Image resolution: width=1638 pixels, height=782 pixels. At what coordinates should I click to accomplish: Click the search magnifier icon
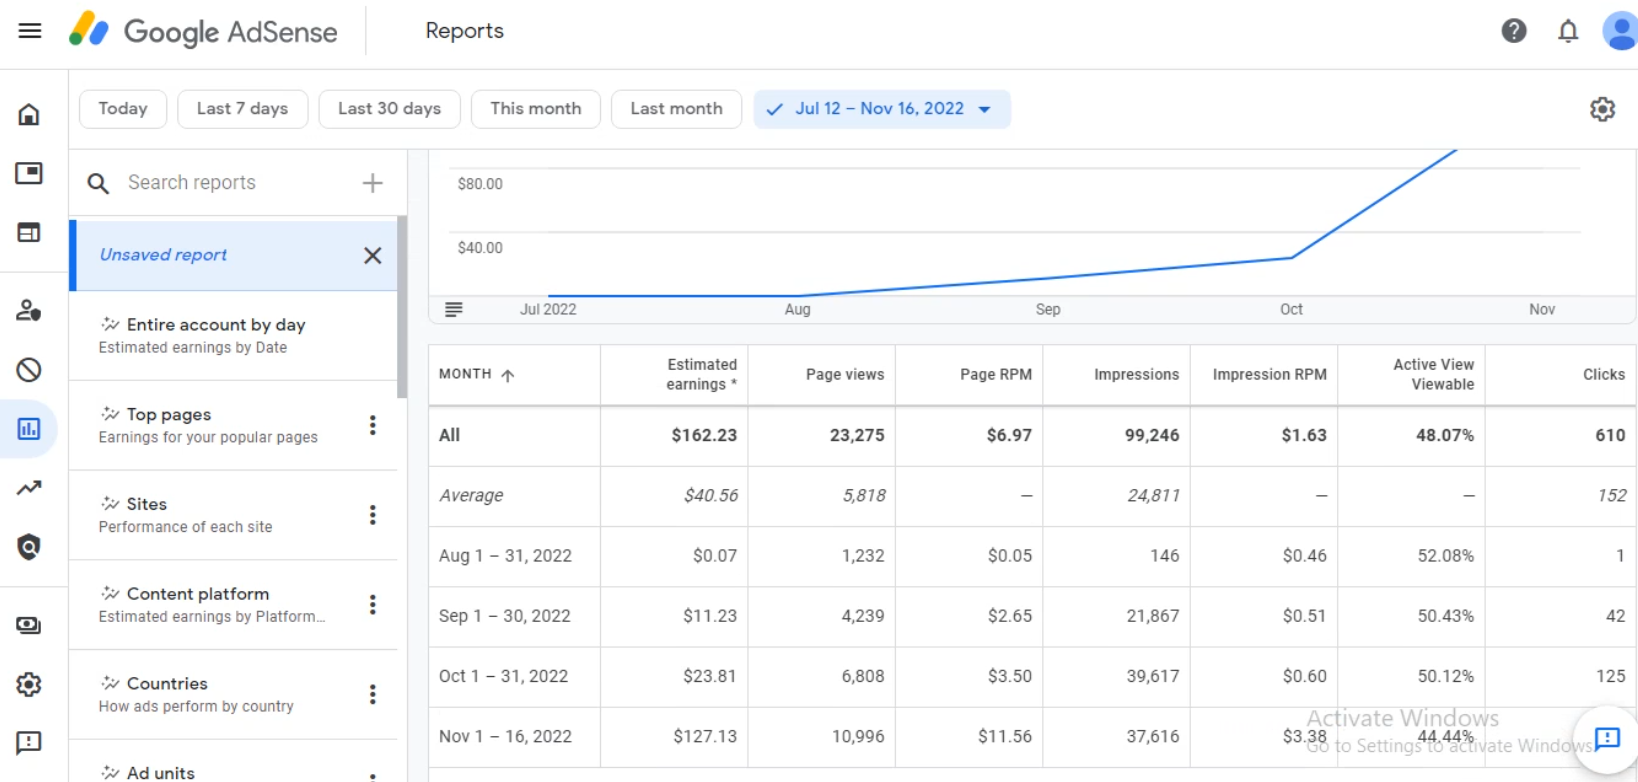(98, 183)
